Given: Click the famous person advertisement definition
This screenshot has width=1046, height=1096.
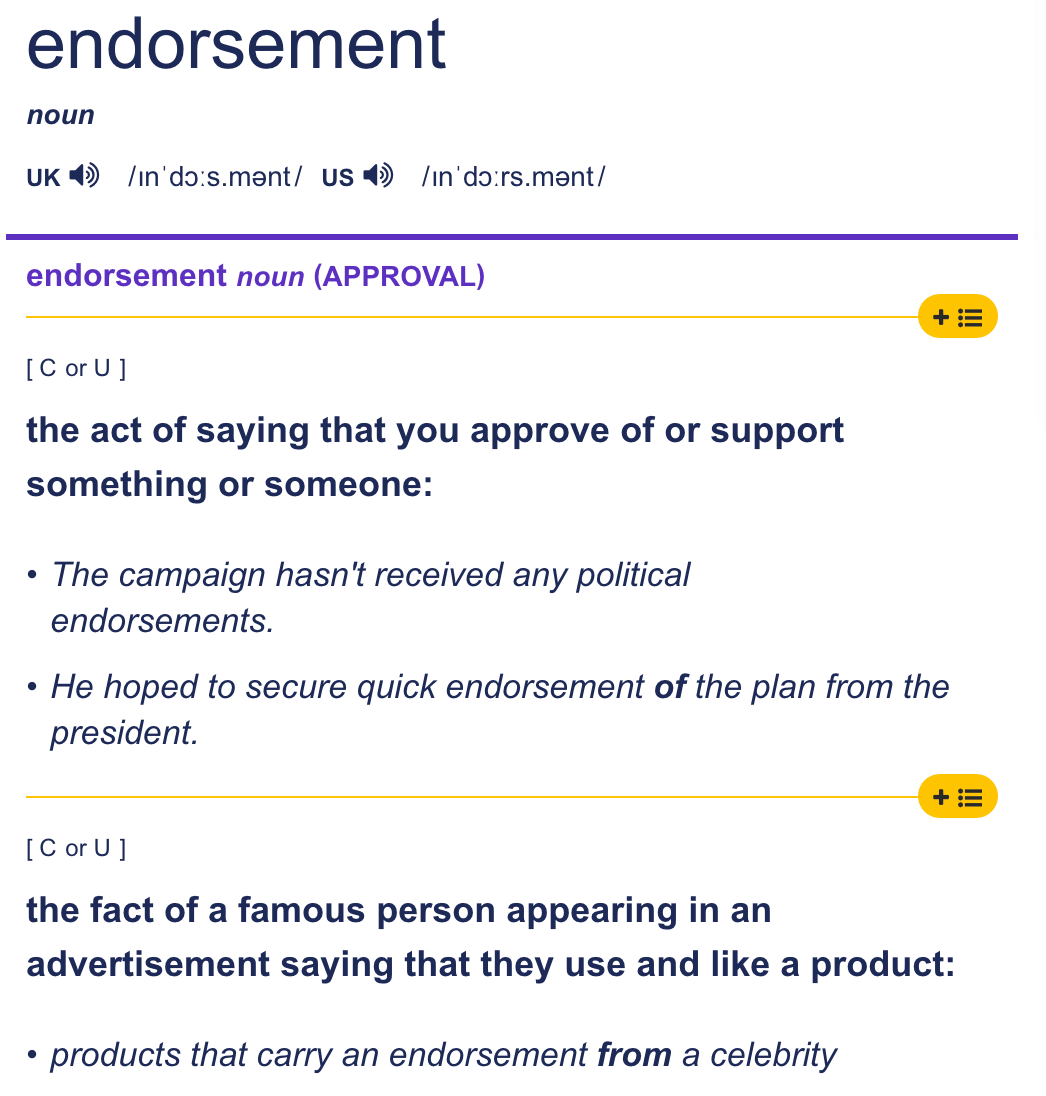Looking at the screenshot, I should click(491, 937).
